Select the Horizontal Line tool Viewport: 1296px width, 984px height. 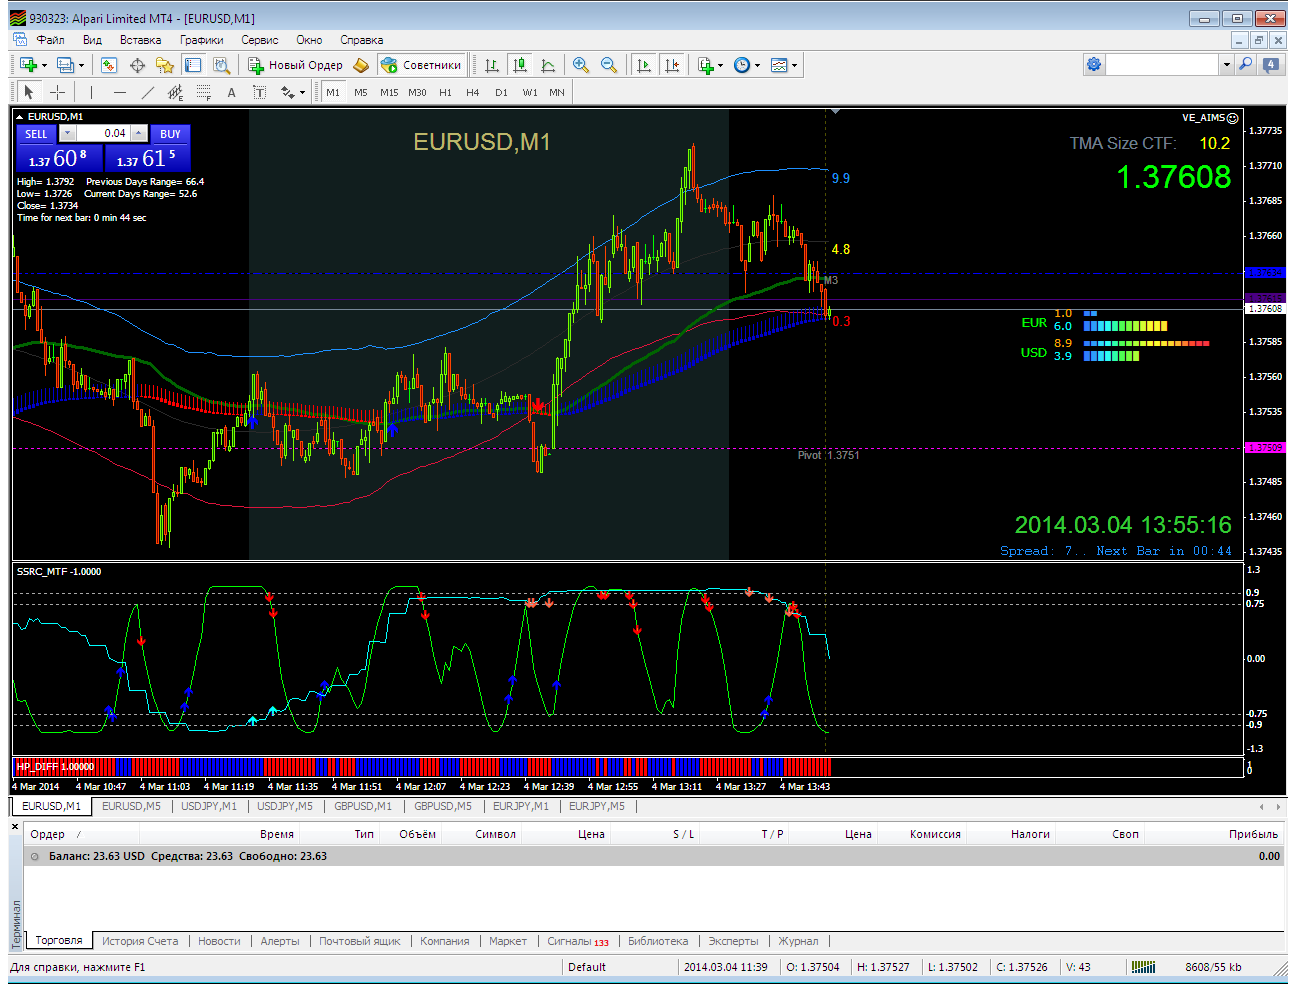click(120, 92)
